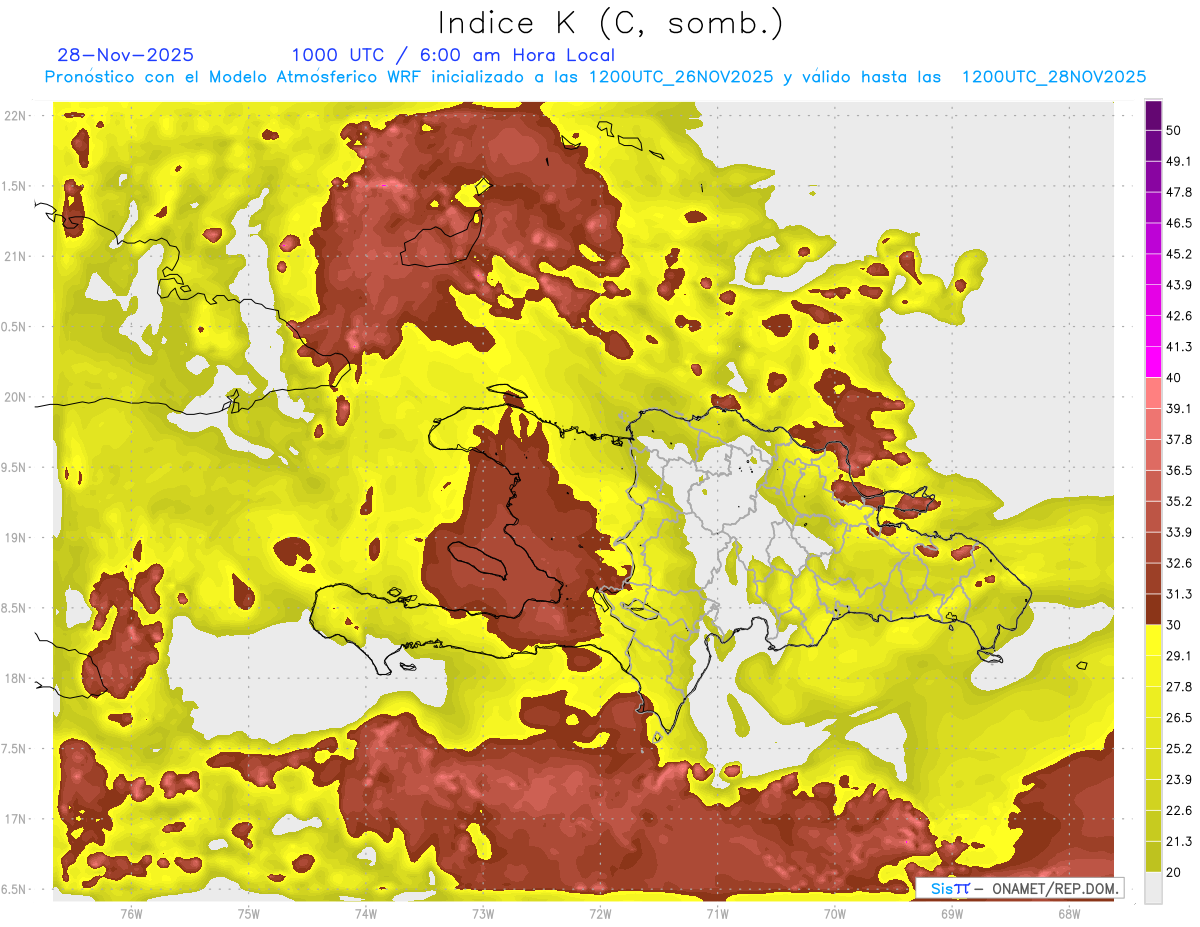Viewport: 1200px width, 927px height.
Task: Click the "74W" longitude label
Action: click(x=365, y=913)
